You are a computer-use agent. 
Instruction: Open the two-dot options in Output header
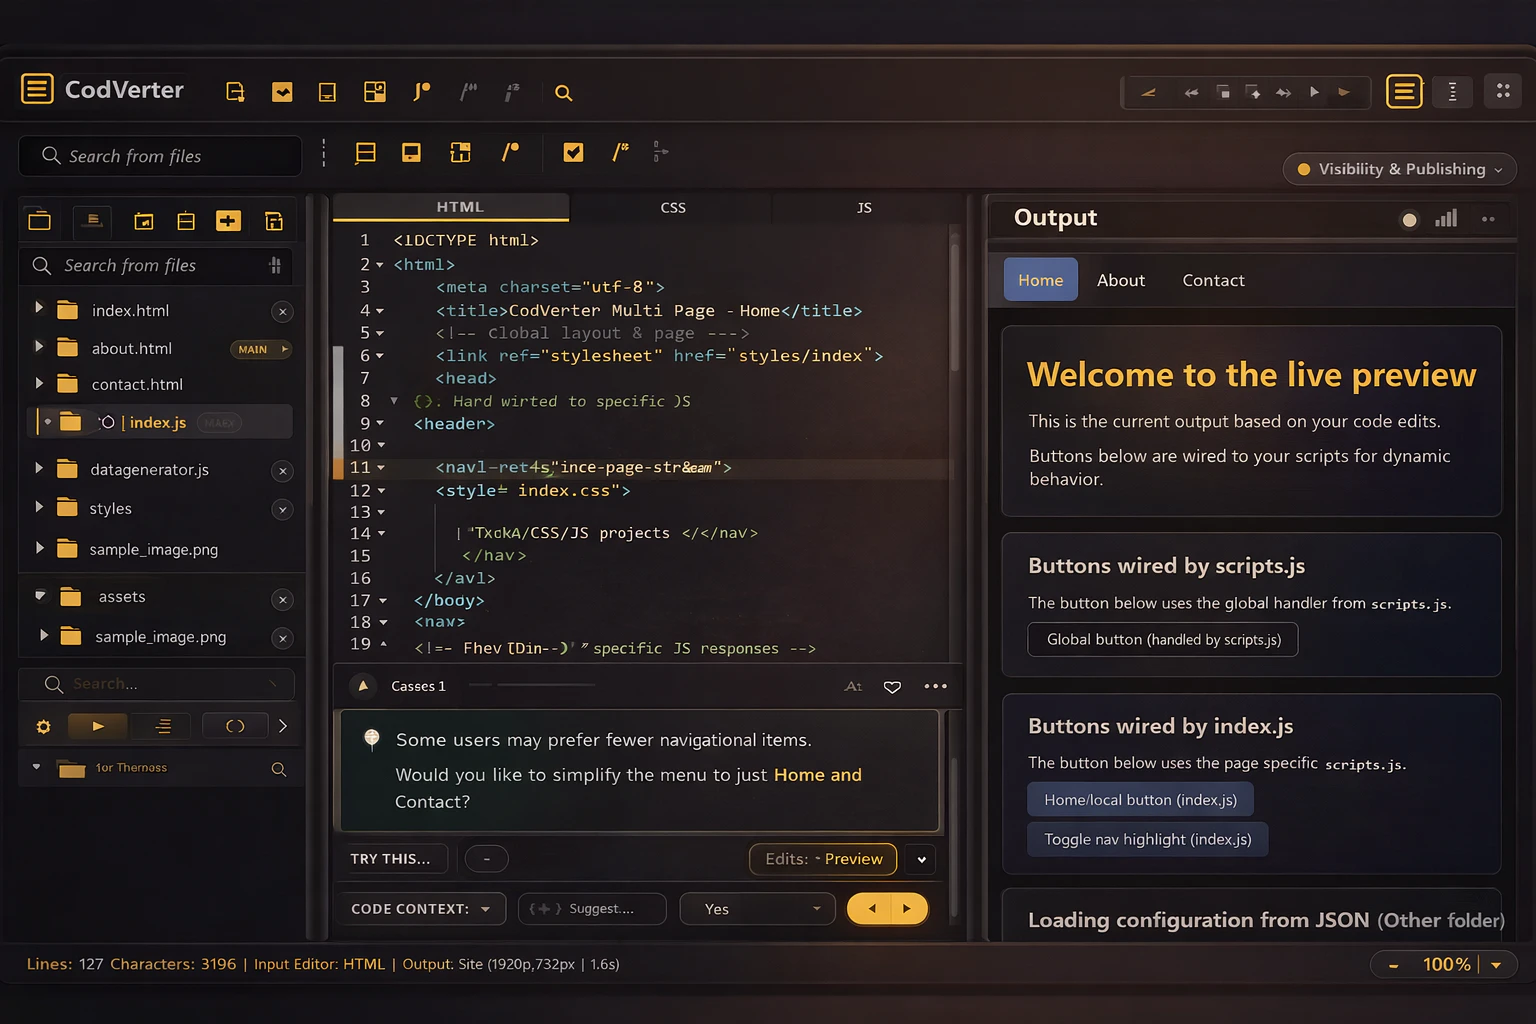(1488, 219)
